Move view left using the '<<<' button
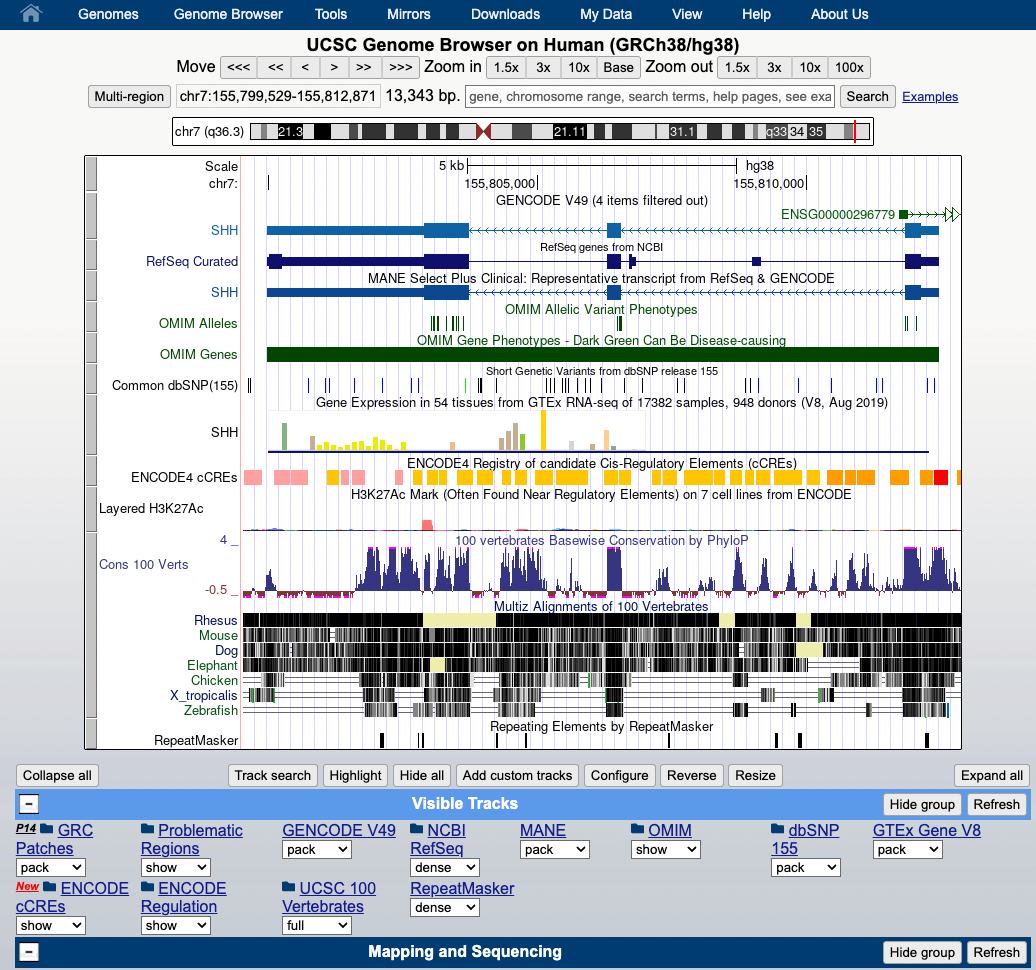This screenshot has height=970, width=1036. click(x=237, y=67)
